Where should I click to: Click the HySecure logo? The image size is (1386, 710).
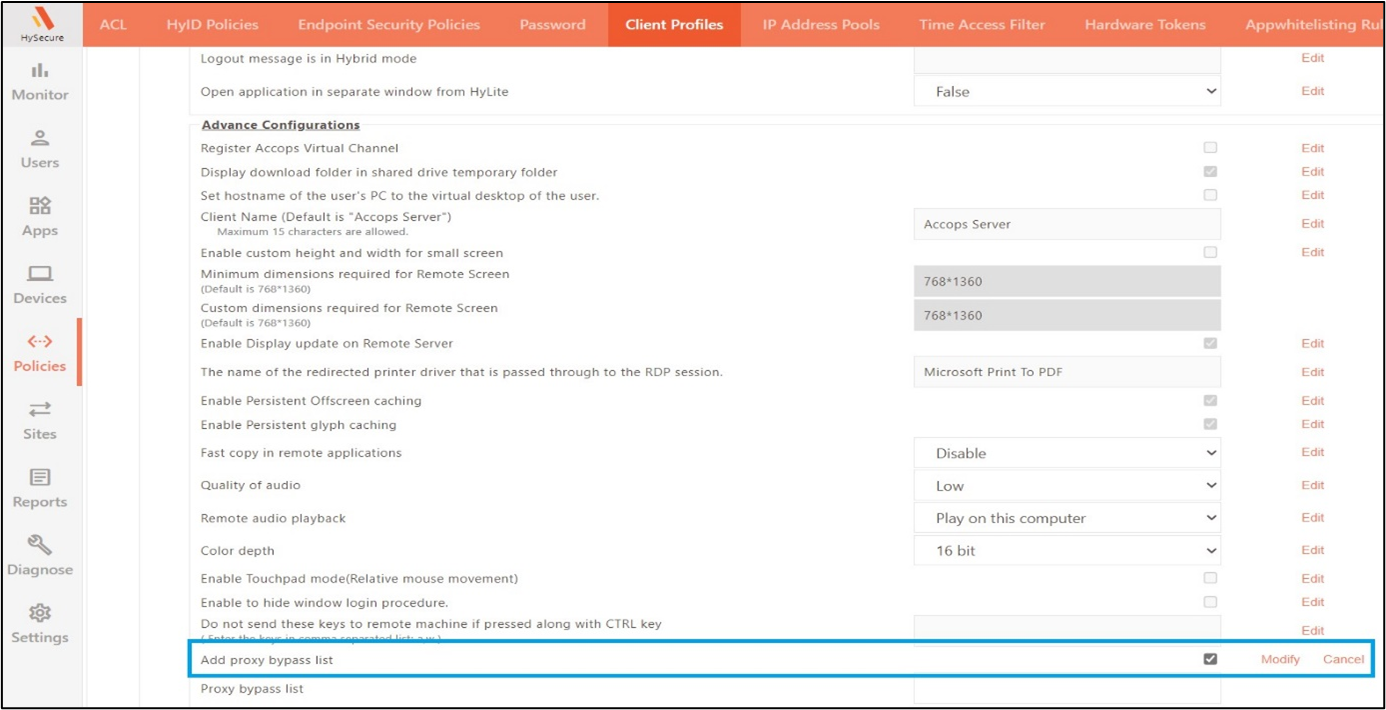click(x=40, y=24)
